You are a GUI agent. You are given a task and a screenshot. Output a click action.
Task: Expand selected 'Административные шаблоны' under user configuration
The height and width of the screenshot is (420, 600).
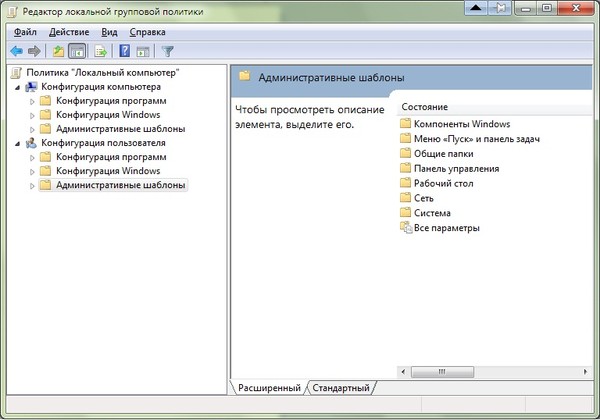point(32,186)
